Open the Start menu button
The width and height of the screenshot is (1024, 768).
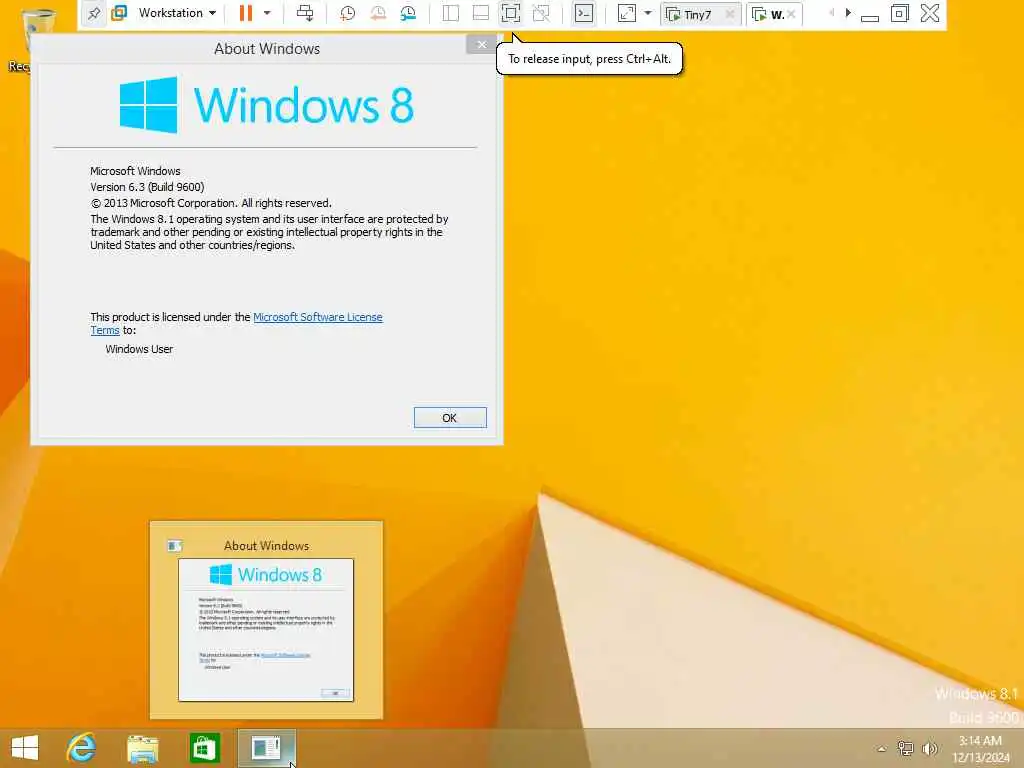coord(25,748)
